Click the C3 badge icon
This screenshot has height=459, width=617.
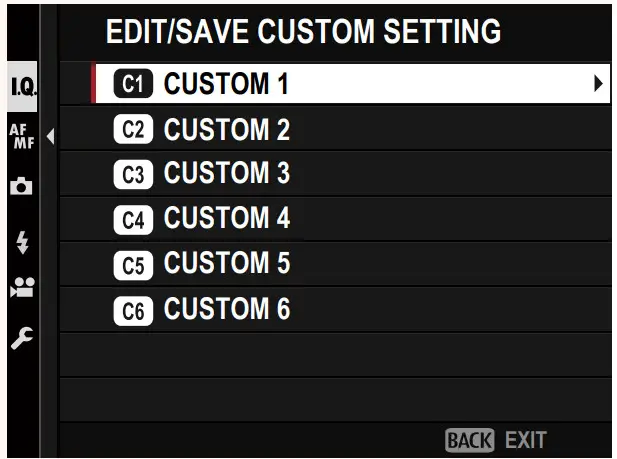point(134,175)
